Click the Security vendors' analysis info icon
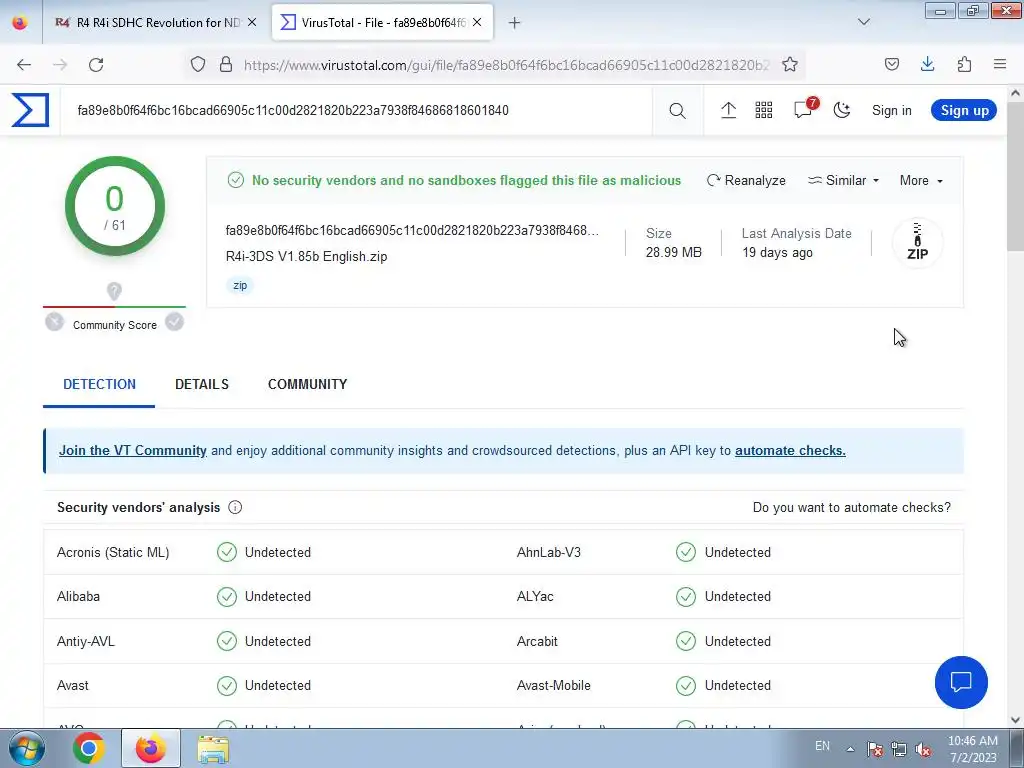The image size is (1024, 768). click(235, 507)
